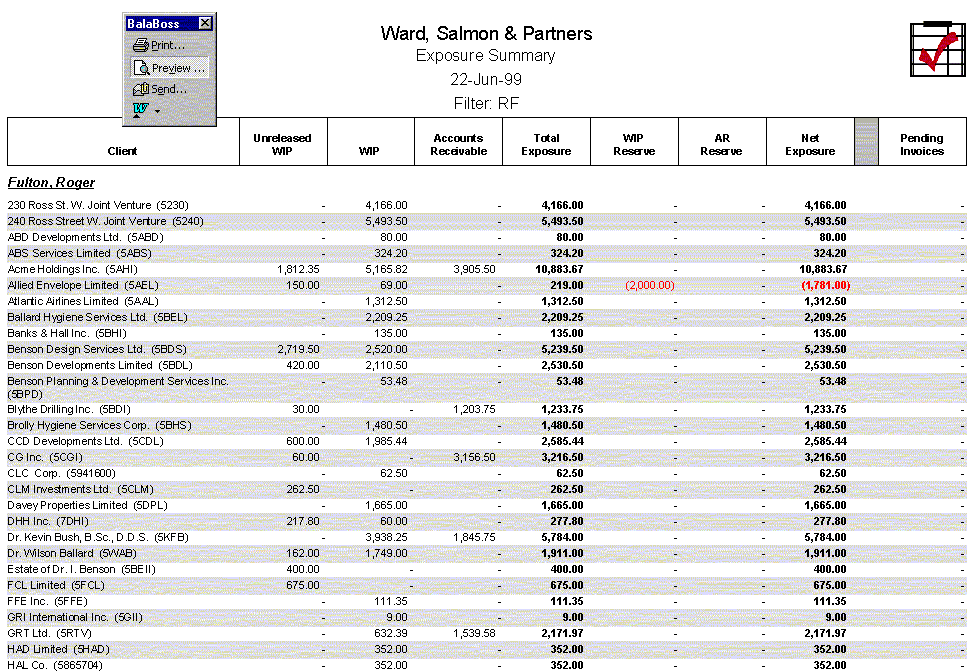Select the Acme Holdings Inc. client row

(x=59, y=269)
